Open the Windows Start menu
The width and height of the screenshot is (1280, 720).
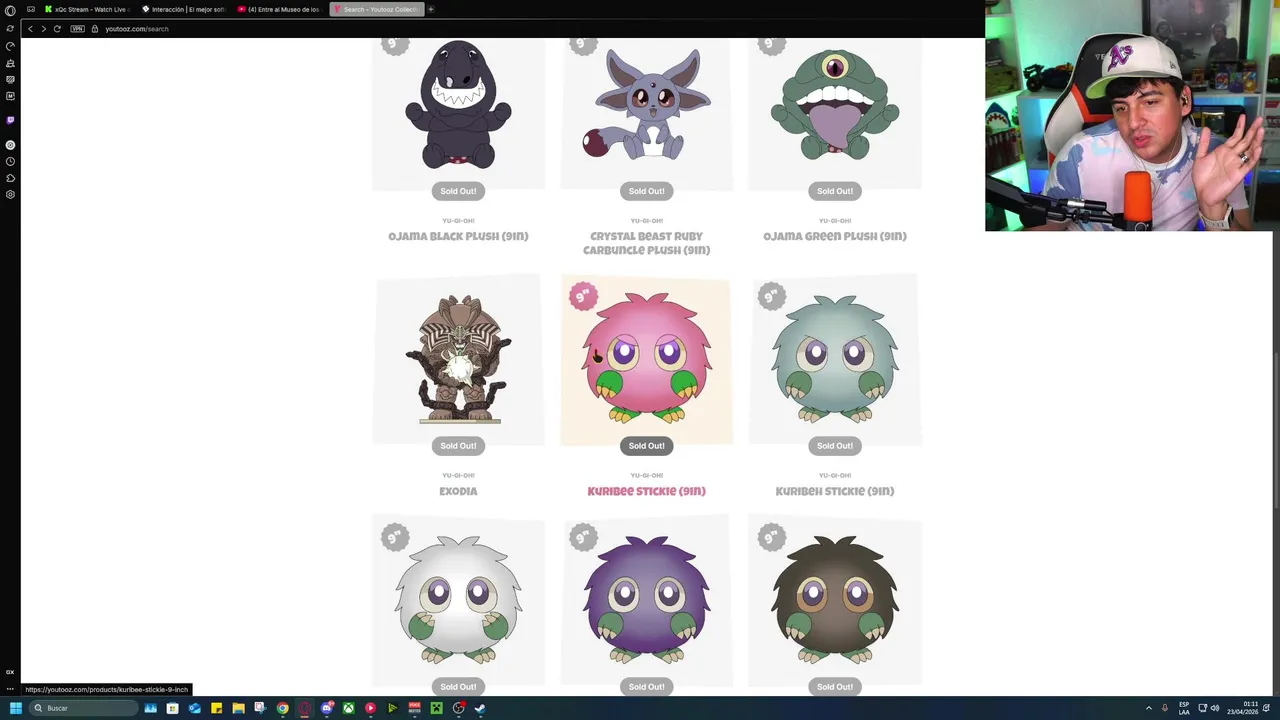(x=15, y=708)
